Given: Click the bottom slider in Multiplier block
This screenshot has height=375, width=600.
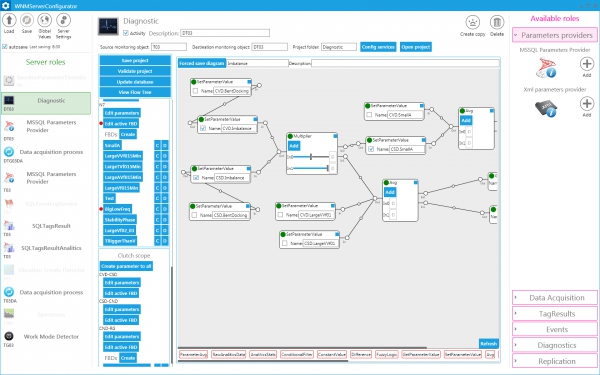Looking at the screenshot, I should (x=311, y=168).
